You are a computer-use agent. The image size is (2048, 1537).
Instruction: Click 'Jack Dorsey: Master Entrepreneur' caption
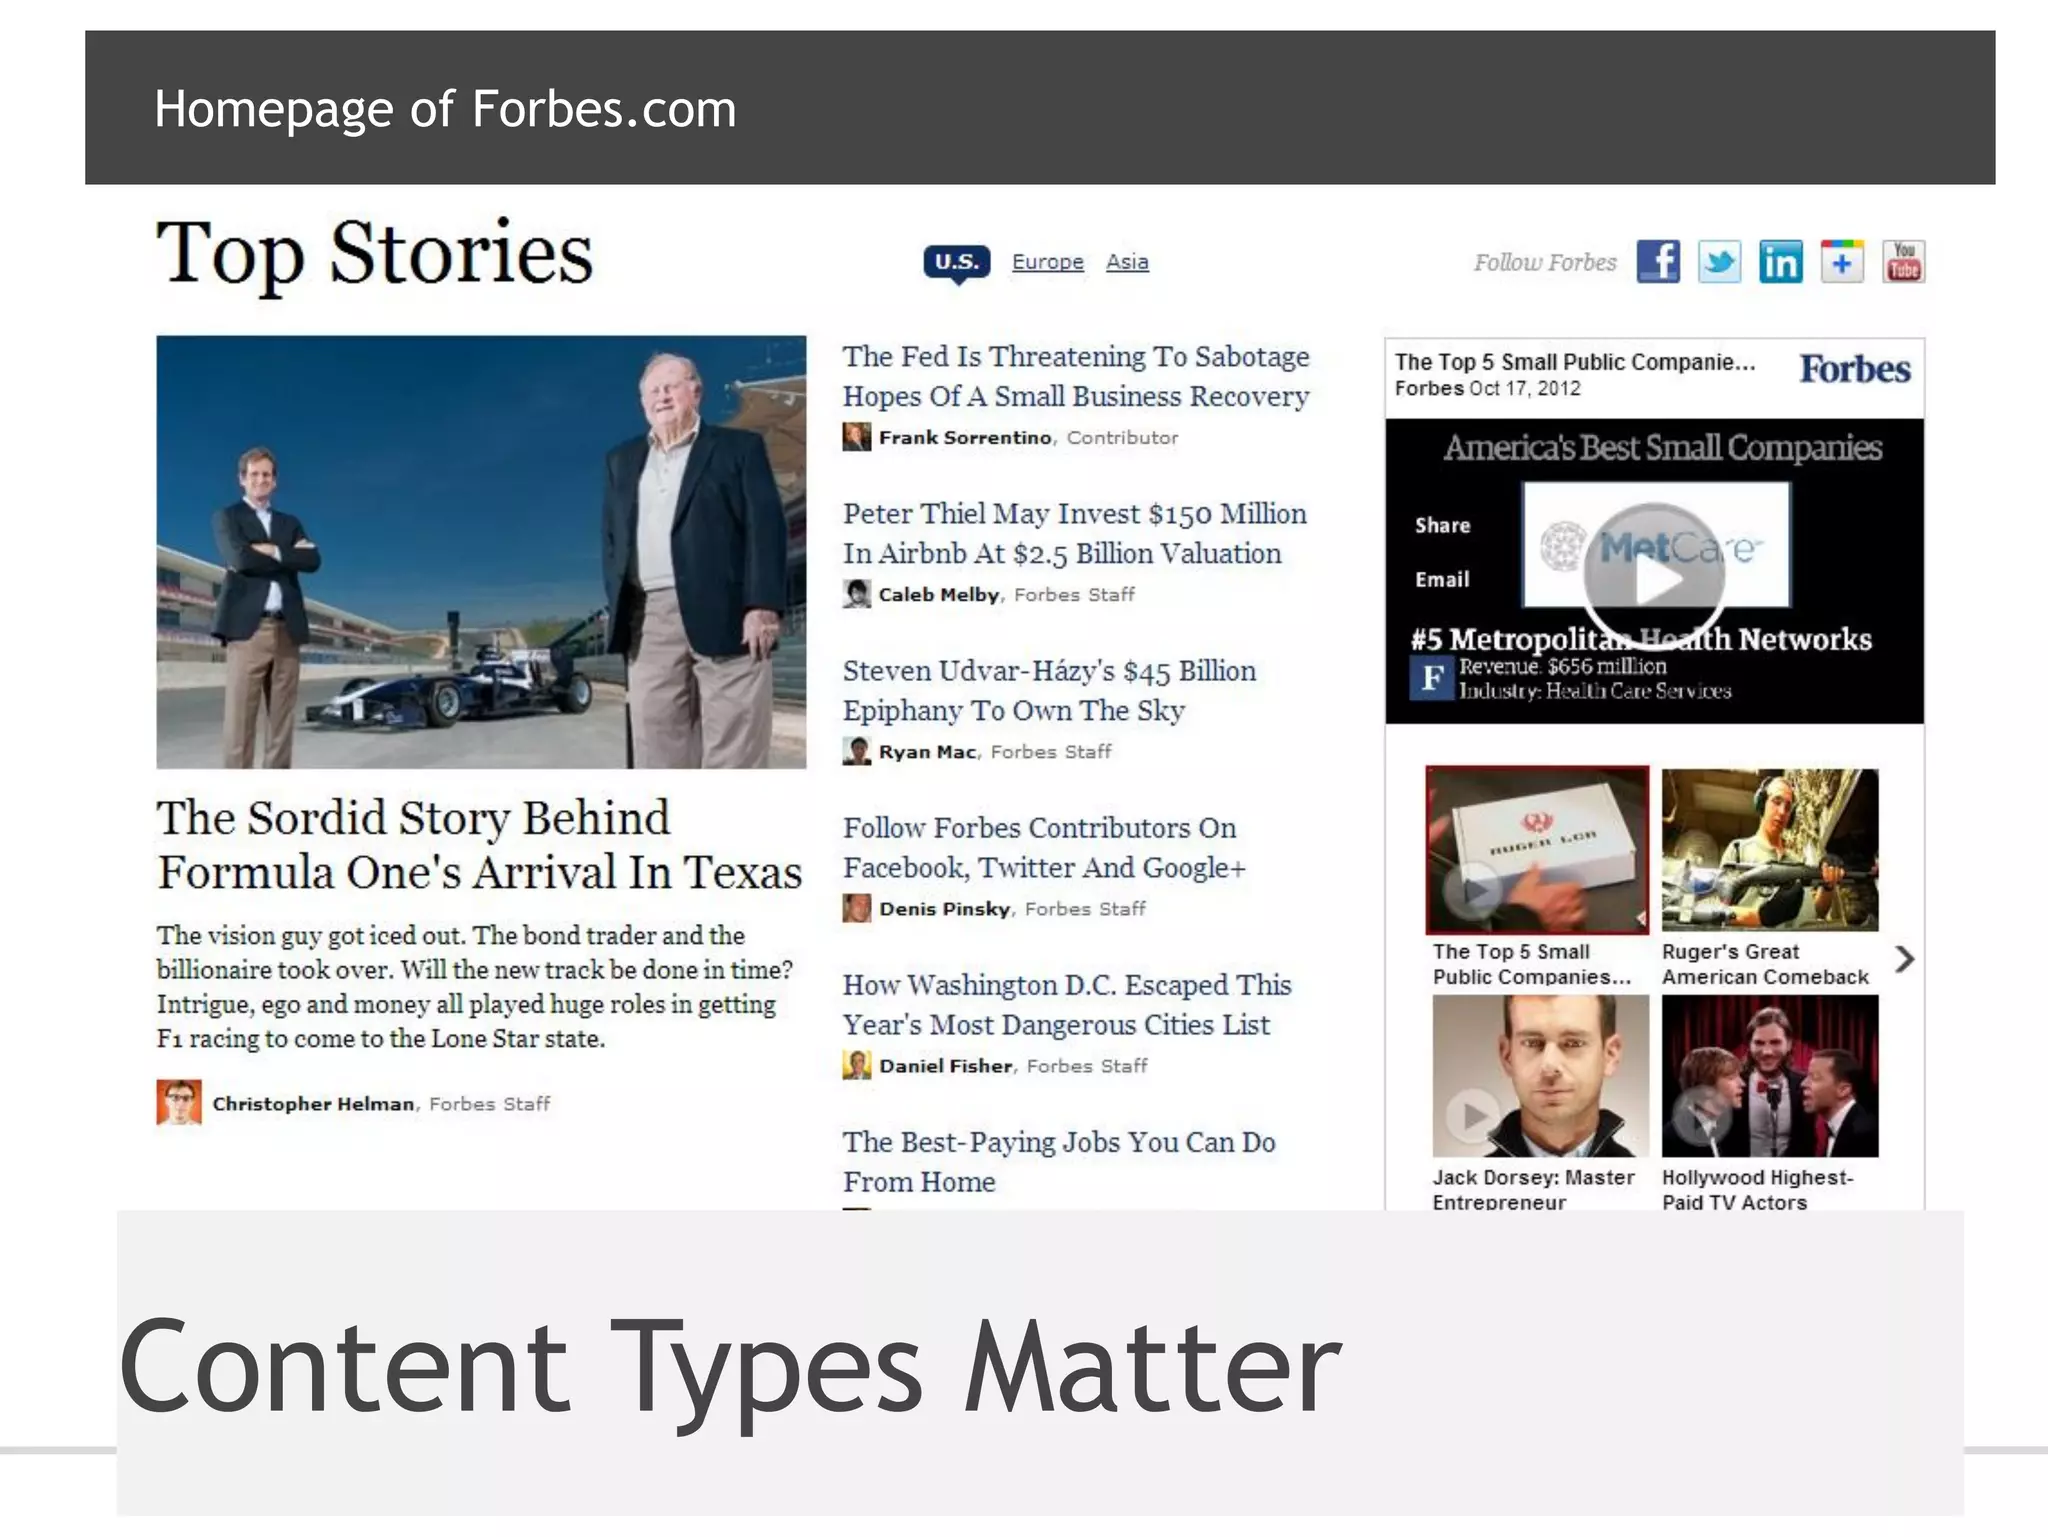point(1533,1190)
